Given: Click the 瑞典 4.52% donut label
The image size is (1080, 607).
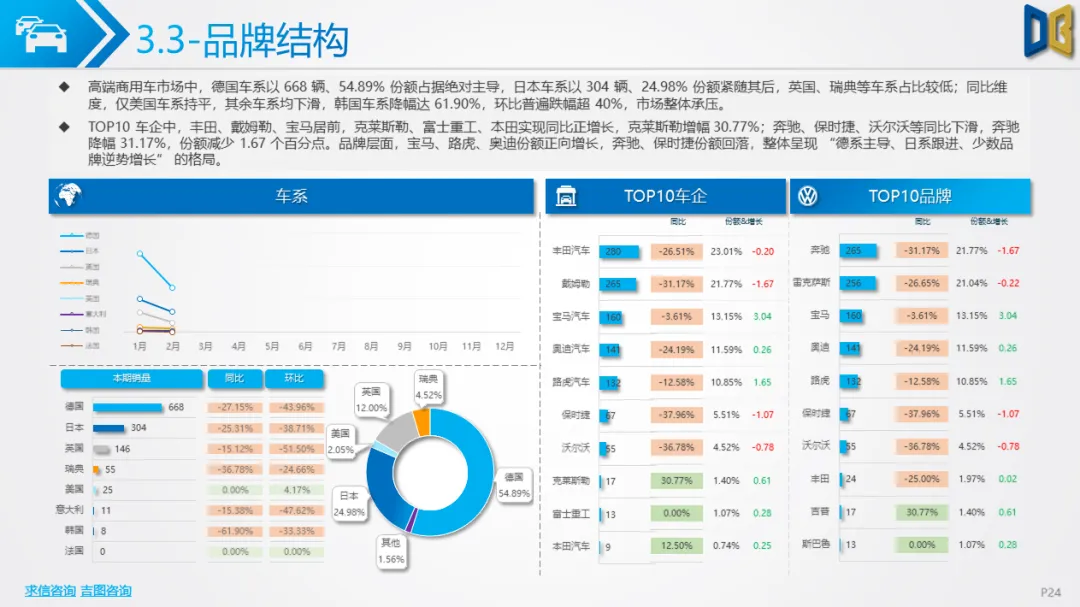Looking at the screenshot, I should point(428,387).
